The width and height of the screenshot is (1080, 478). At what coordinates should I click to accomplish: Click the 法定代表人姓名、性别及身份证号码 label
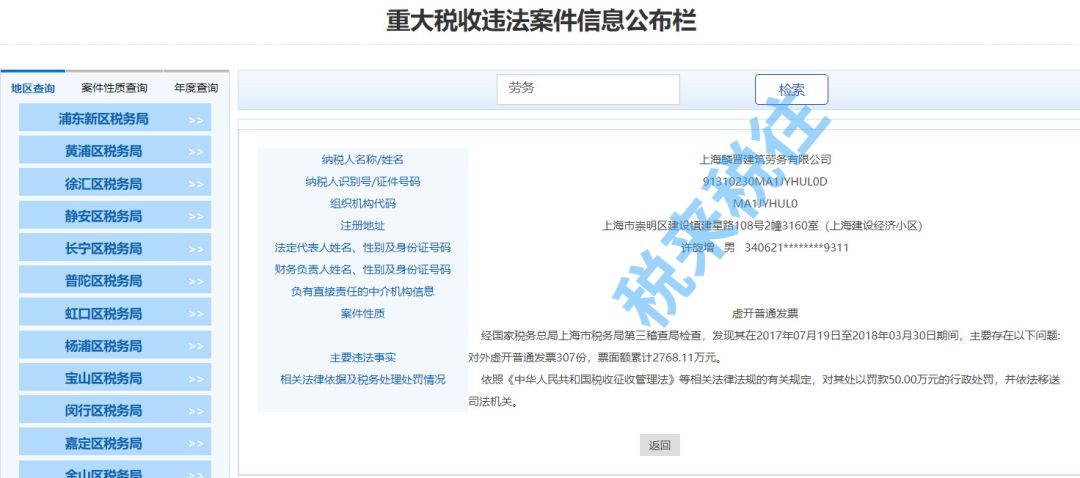point(362,248)
